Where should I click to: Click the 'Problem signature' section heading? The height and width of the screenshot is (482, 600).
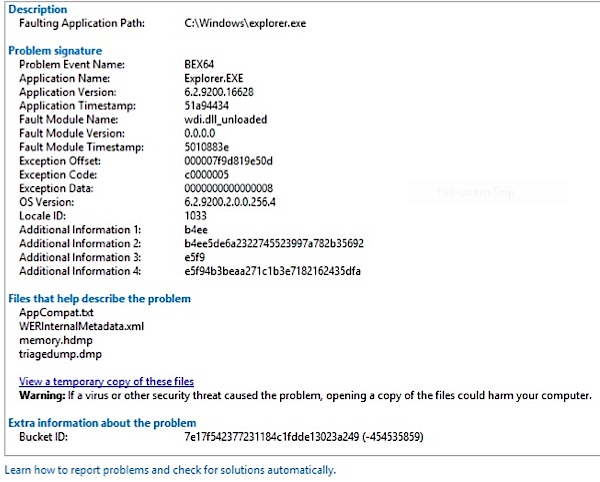(55, 50)
